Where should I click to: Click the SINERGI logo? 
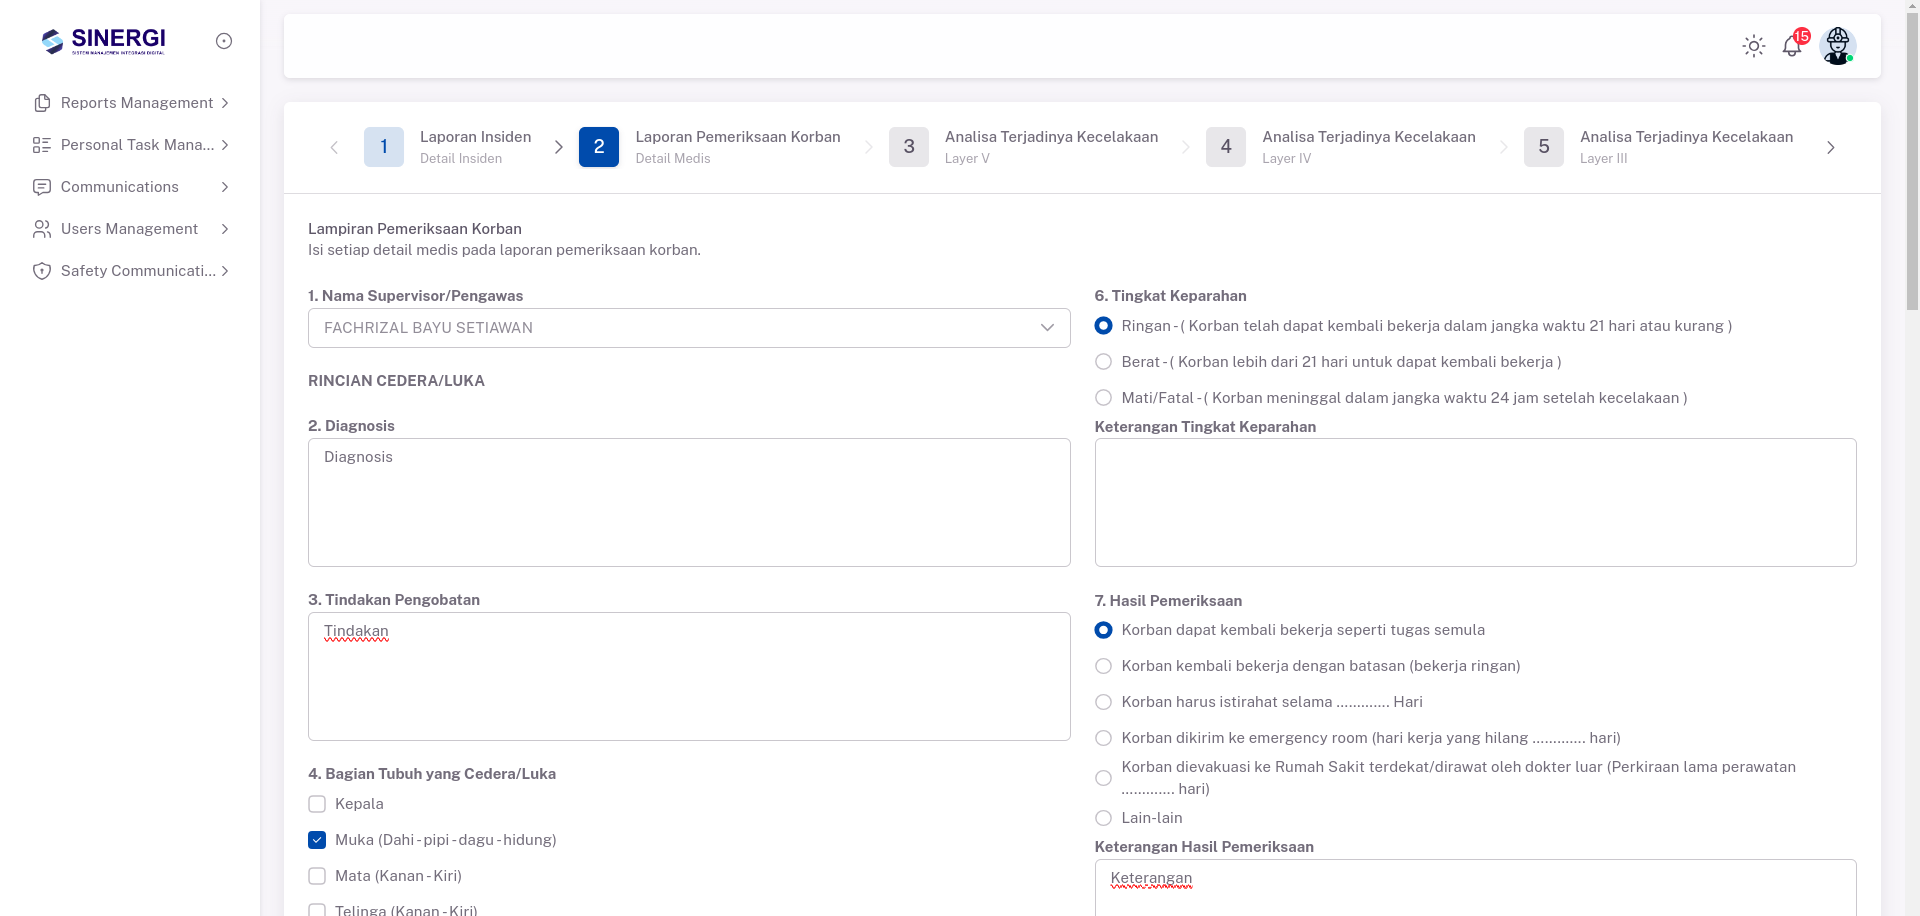[103, 41]
